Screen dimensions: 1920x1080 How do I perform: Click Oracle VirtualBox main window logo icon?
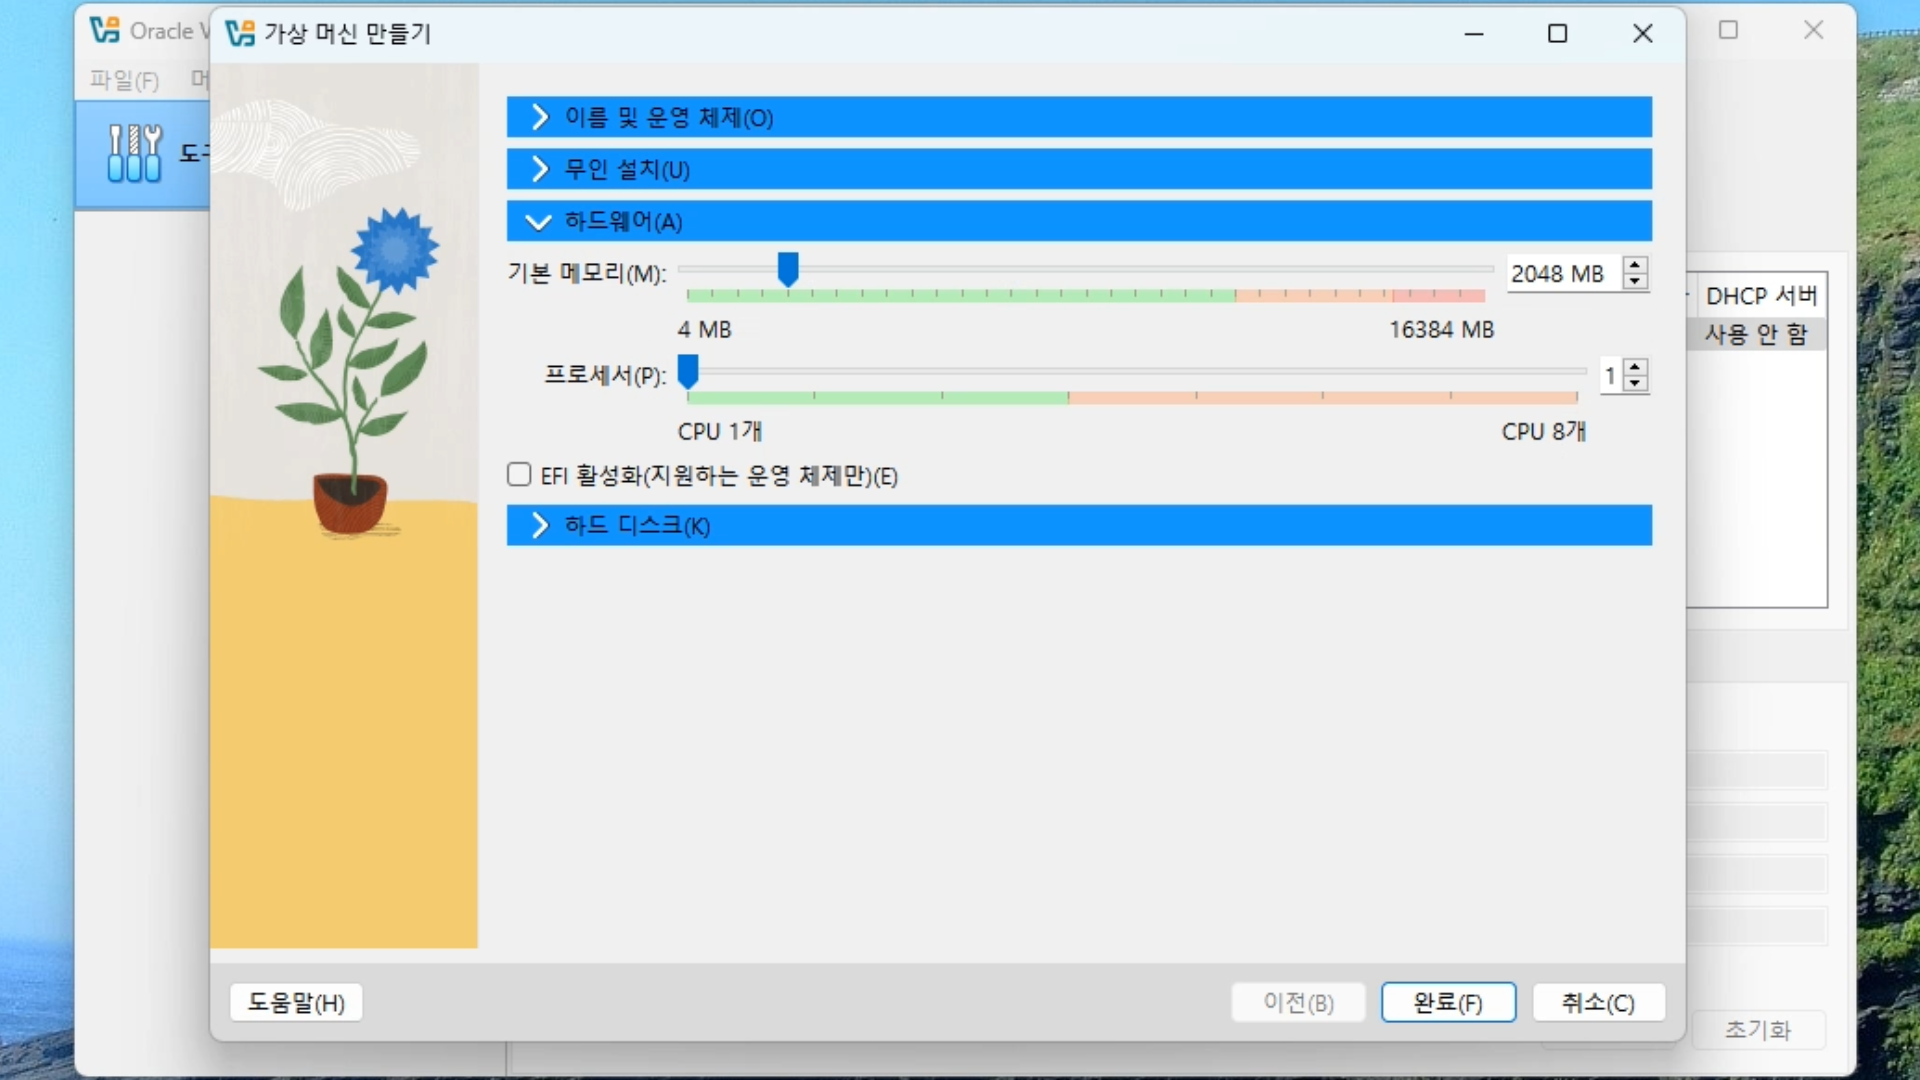click(x=104, y=30)
